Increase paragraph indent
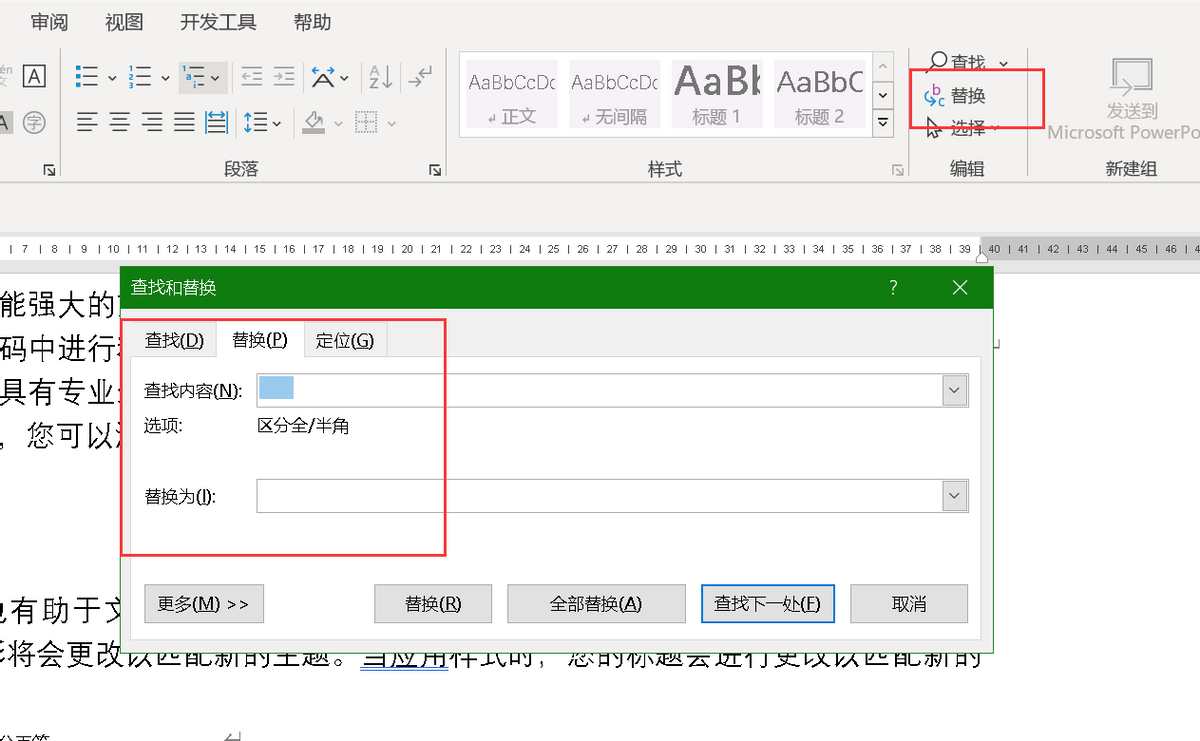 click(285, 77)
